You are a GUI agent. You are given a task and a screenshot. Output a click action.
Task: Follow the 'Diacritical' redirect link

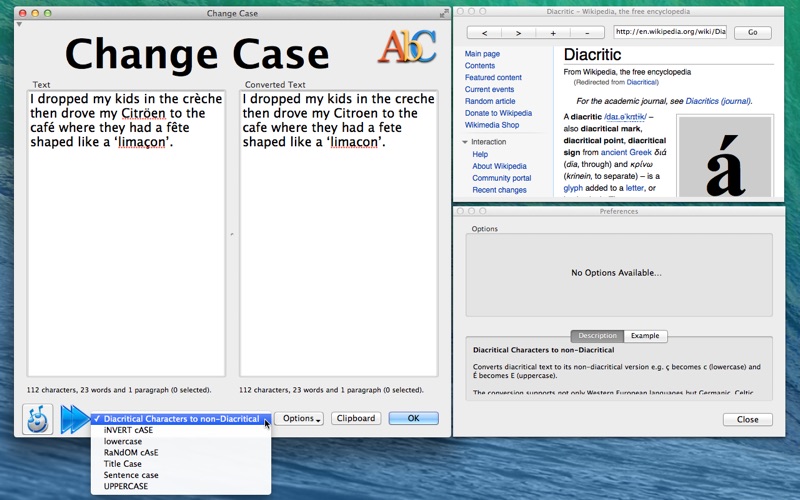click(x=642, y=82)
